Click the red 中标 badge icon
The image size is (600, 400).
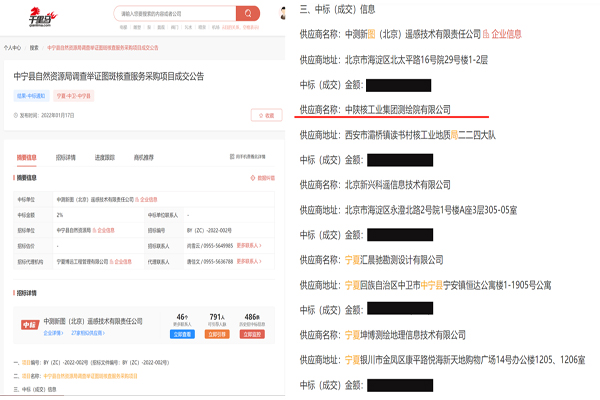tap(29, 325)
